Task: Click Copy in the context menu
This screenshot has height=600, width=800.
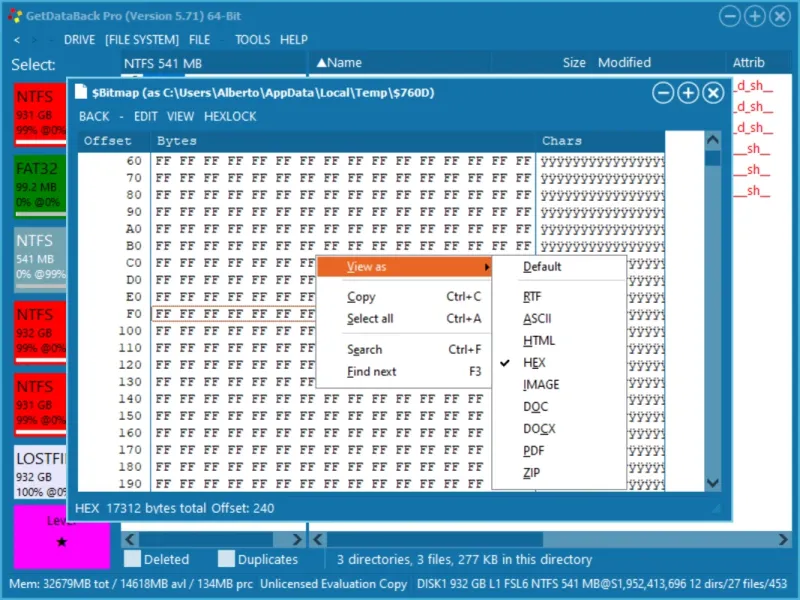Action: click(x=404, y=297)
